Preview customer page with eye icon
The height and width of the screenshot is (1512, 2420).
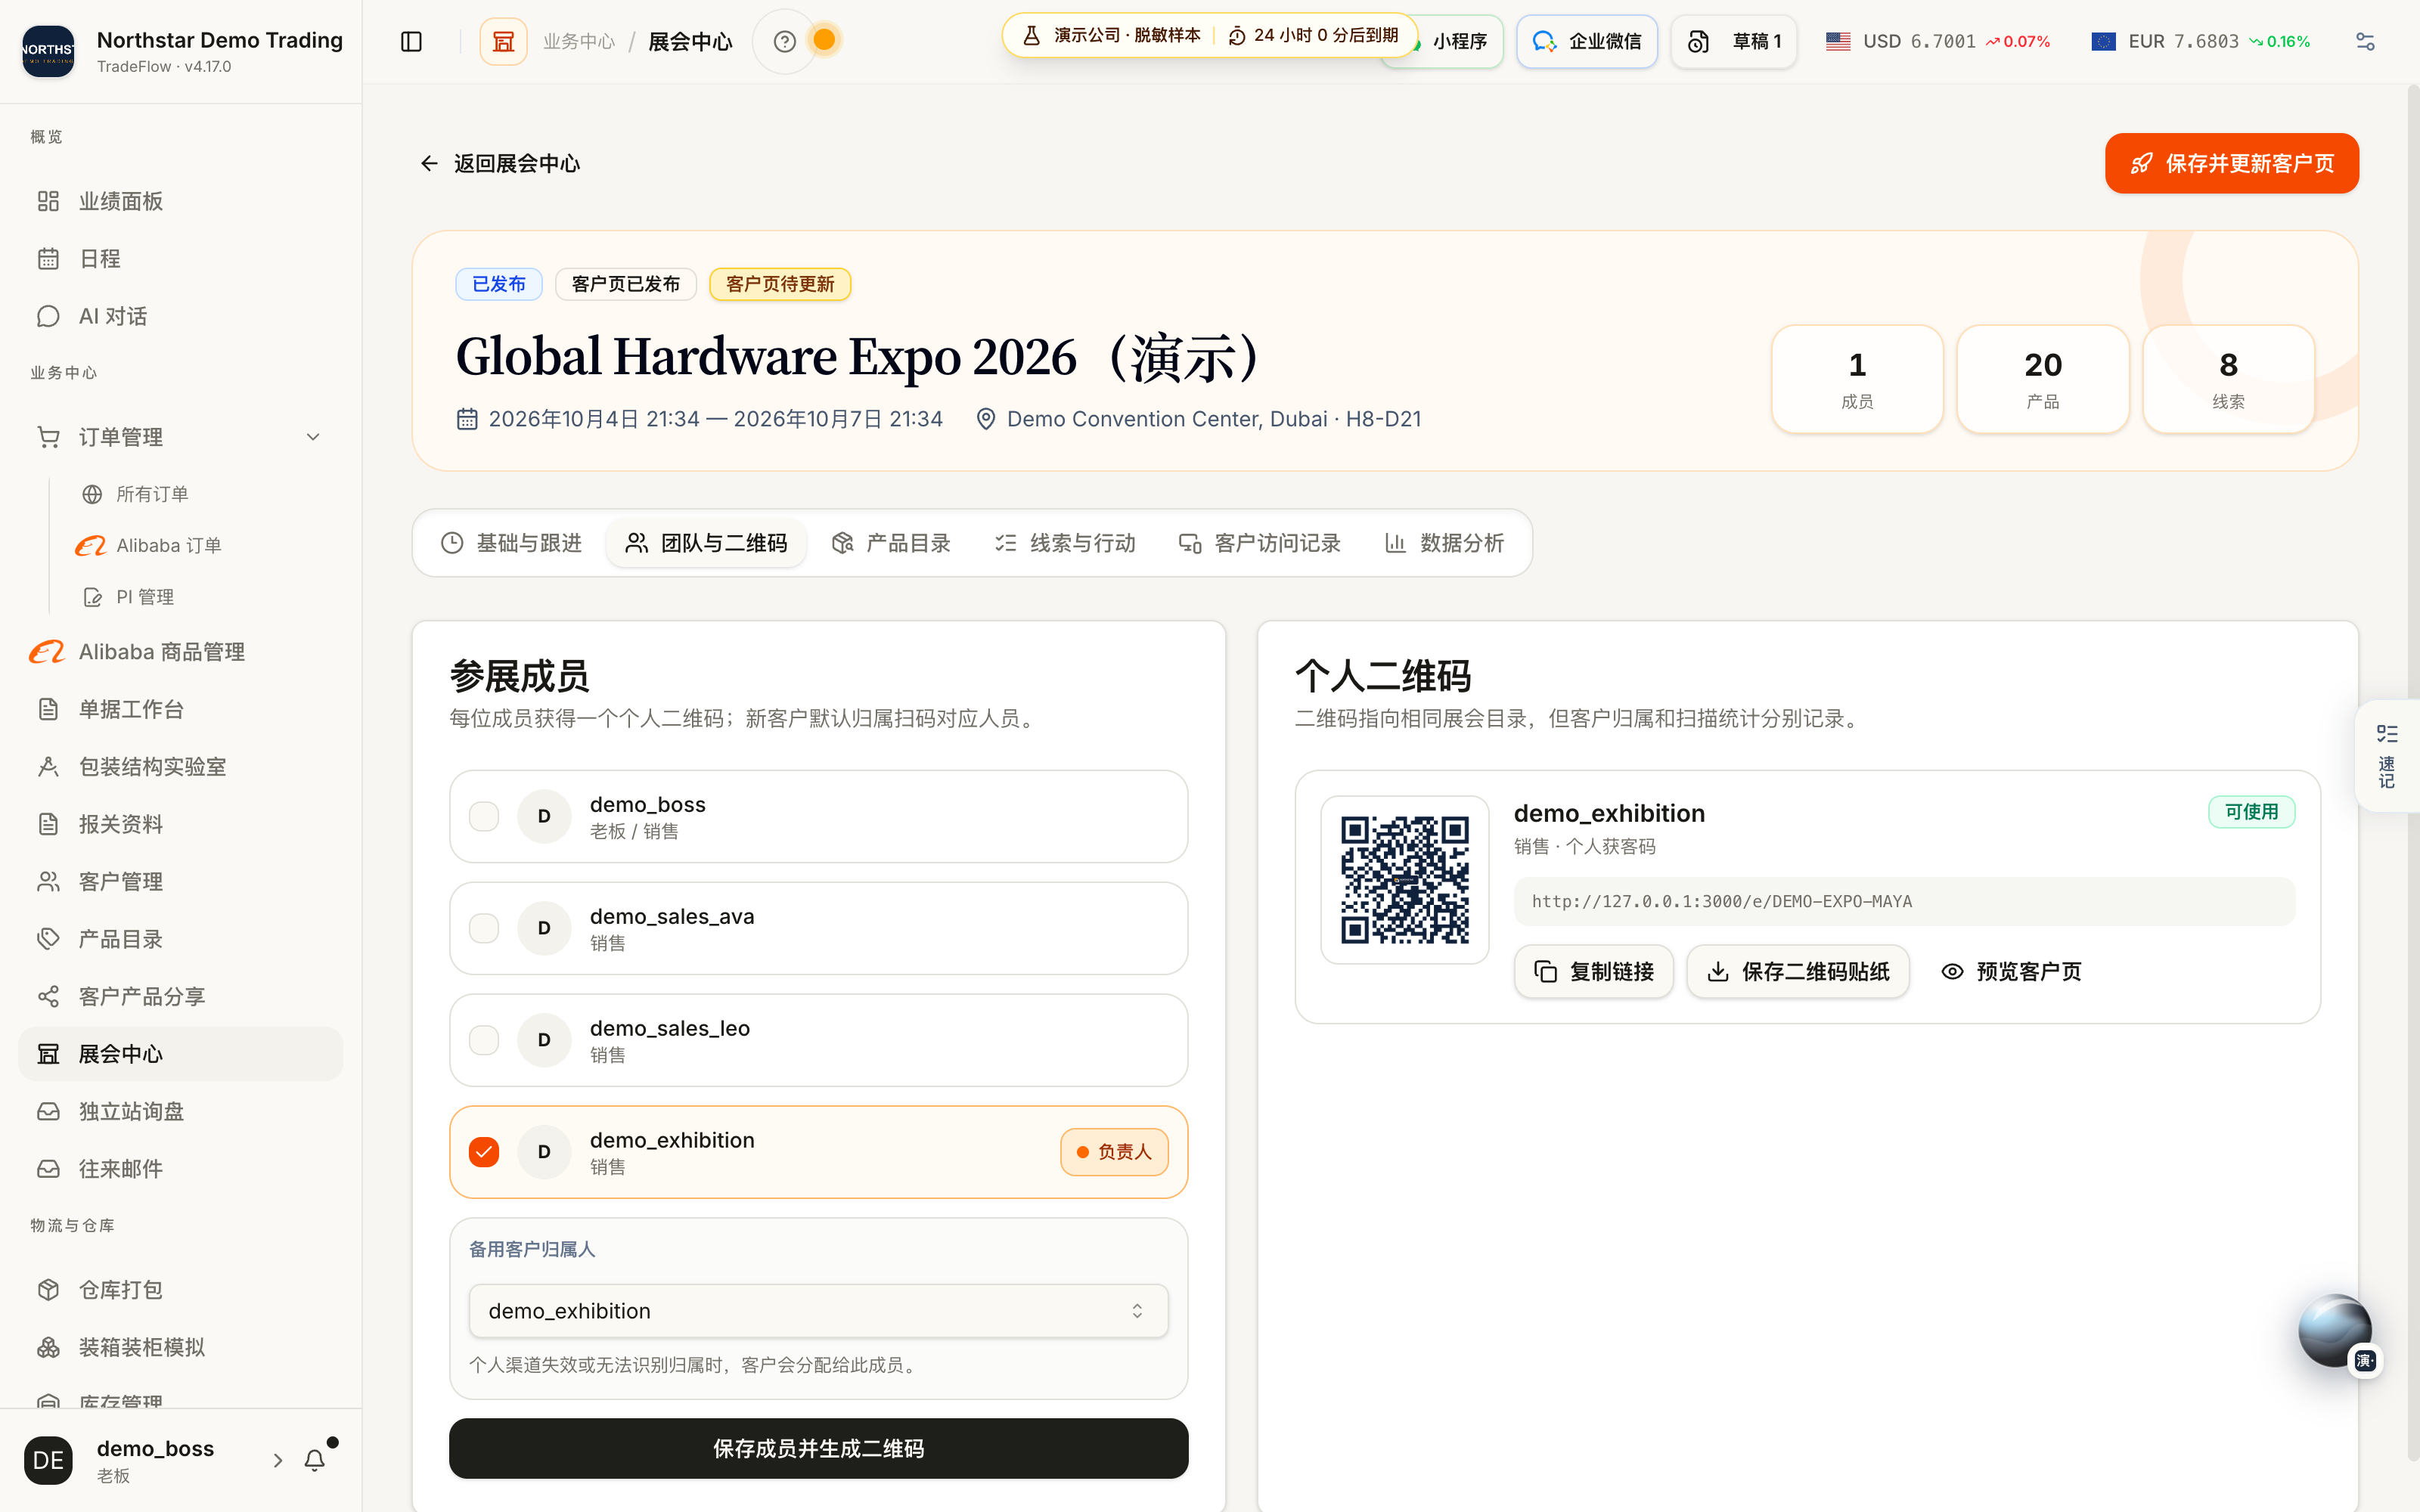2011,971
